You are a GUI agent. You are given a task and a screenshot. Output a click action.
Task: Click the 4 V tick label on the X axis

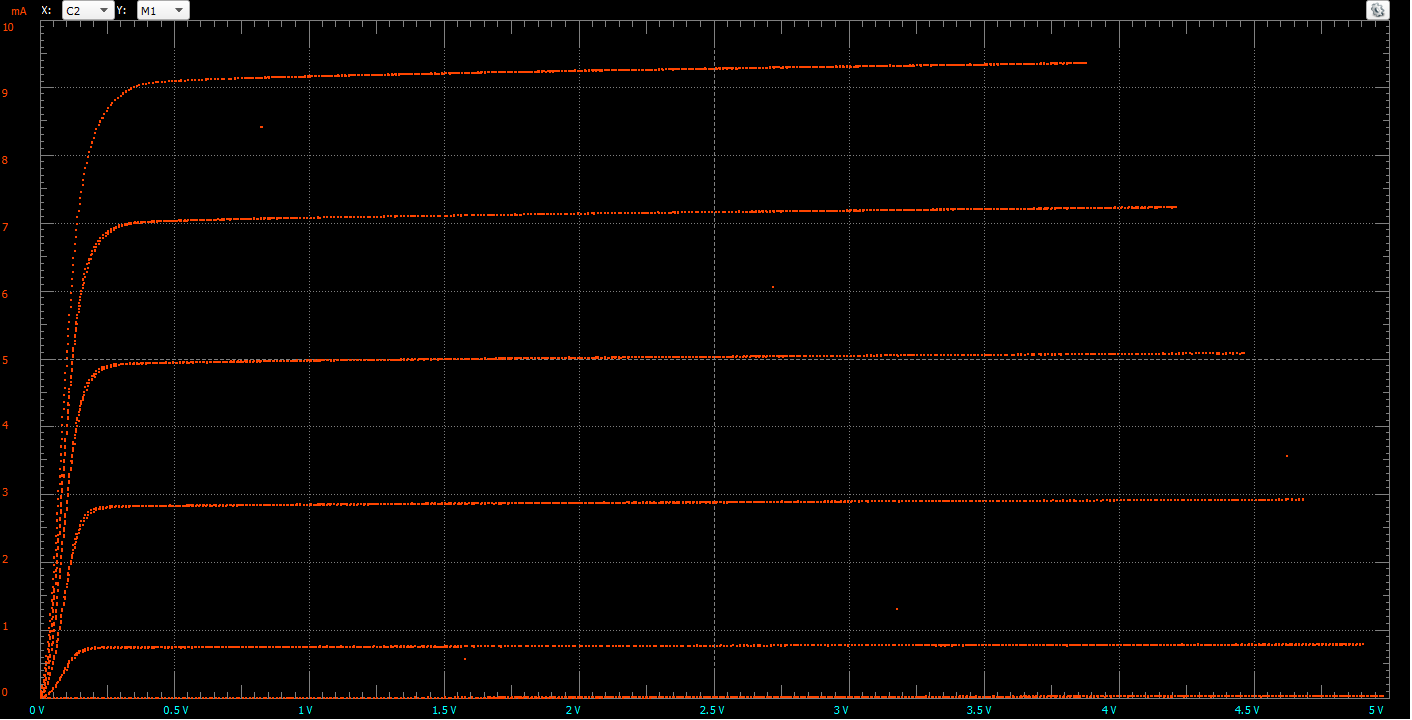tap(1109, 710)
